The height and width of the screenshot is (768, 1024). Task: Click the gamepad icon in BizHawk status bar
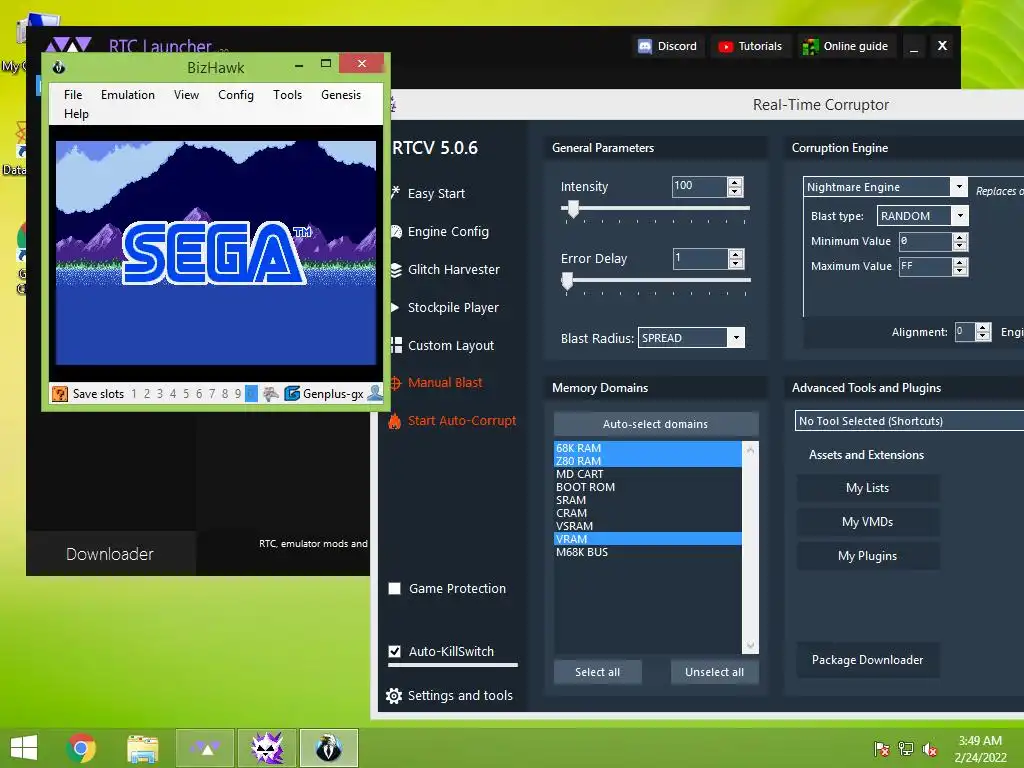(270, 393)
